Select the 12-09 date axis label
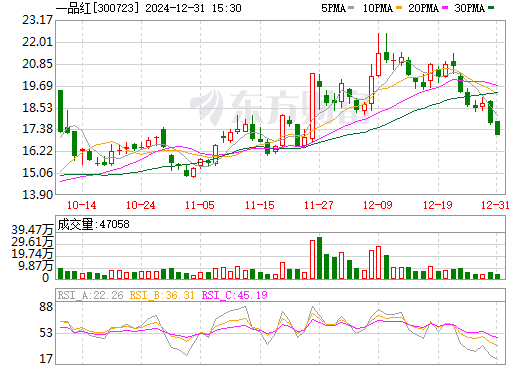Viewport: 520px width, 365px height. pos(378,205)
